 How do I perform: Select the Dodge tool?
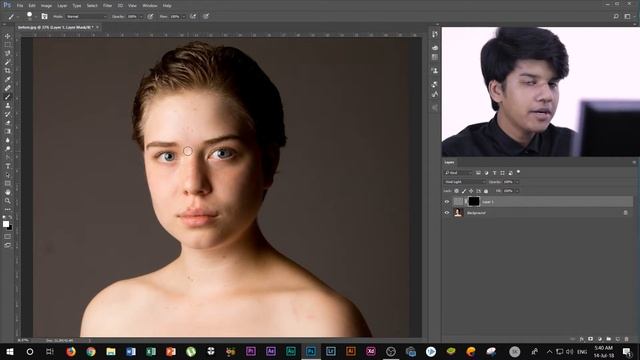[x=7, y=149]
